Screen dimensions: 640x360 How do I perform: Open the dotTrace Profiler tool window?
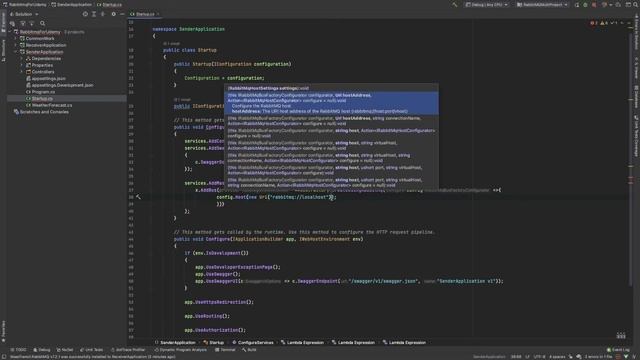[x=128, y=350]
